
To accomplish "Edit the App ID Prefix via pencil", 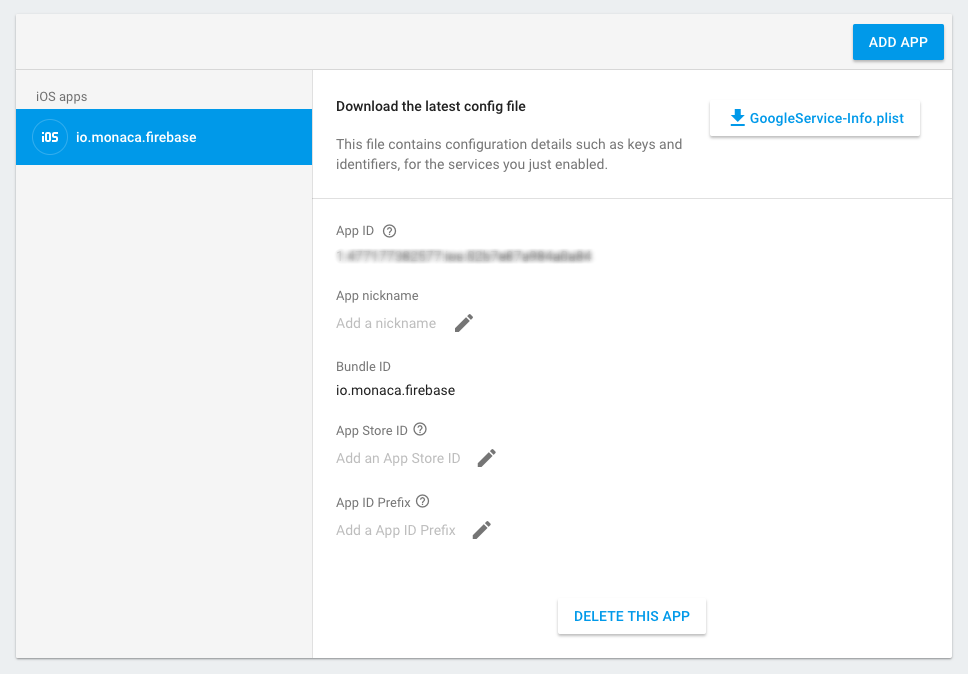I will (482, 530).
